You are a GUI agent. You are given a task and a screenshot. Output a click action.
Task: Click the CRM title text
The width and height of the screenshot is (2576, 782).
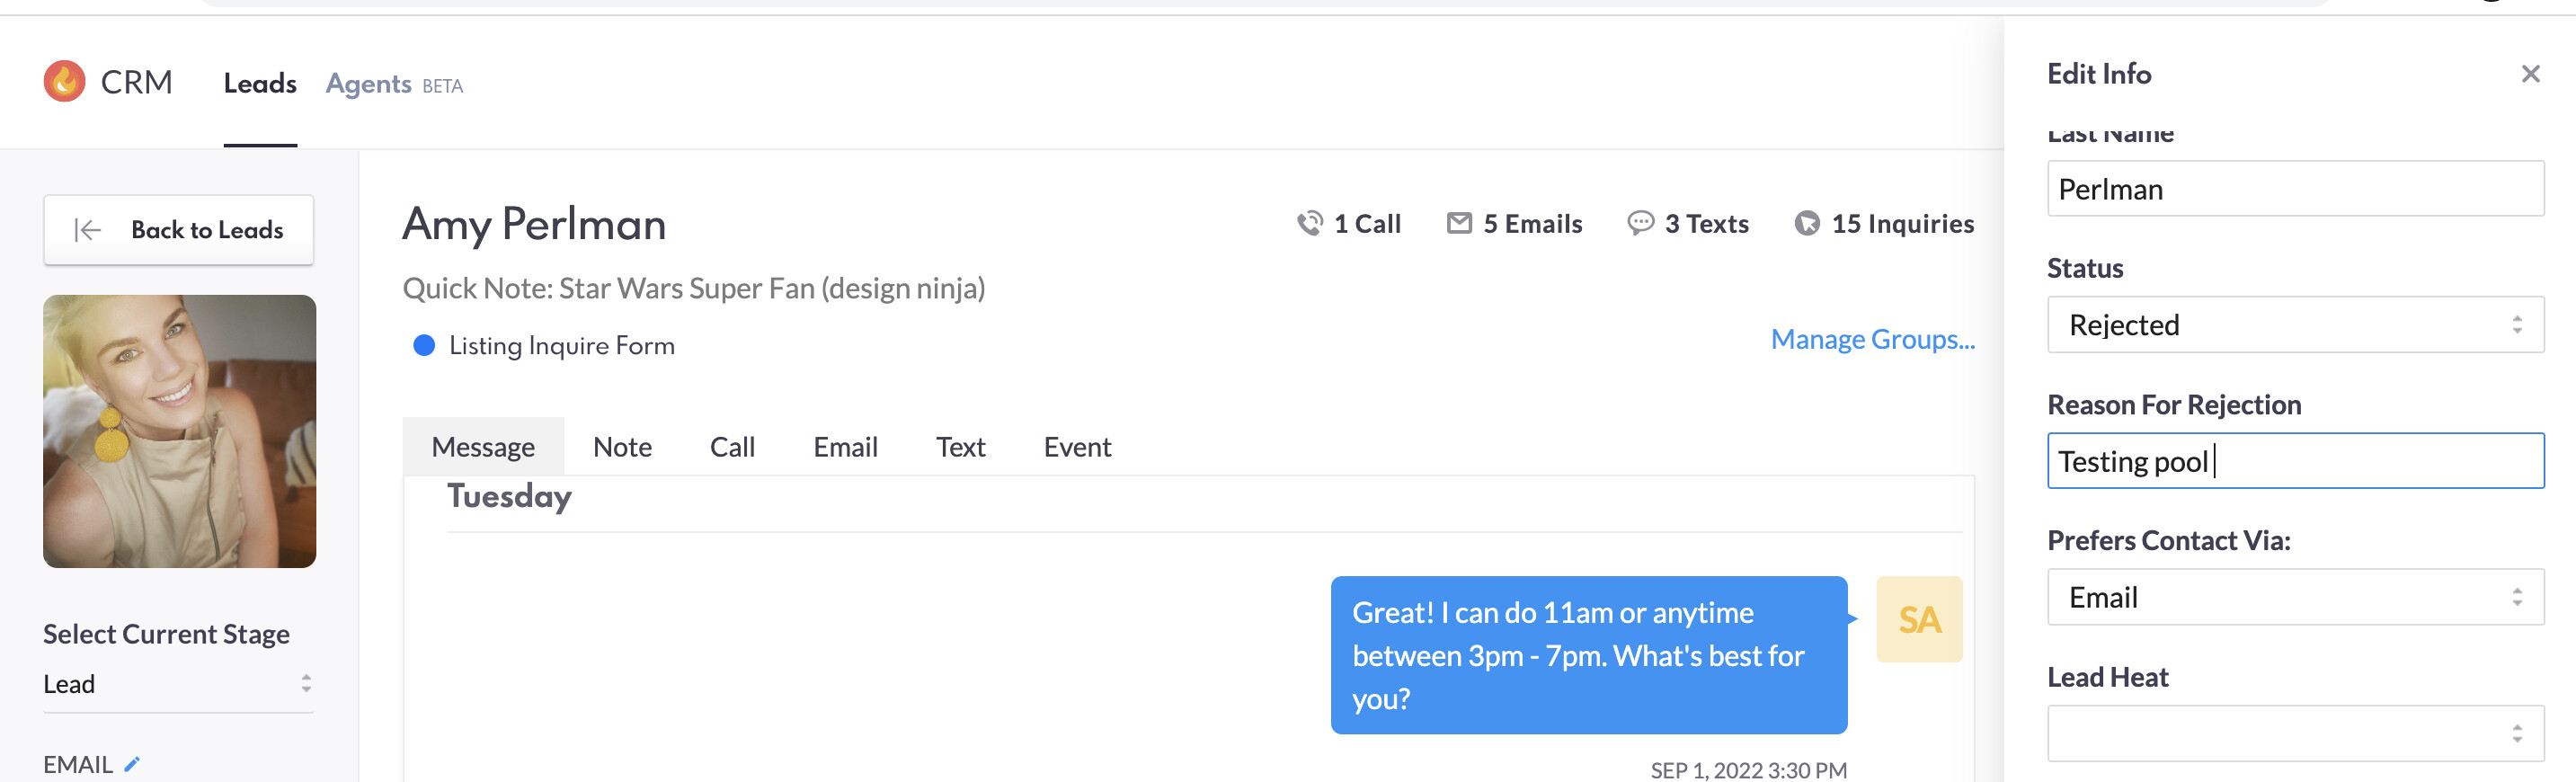137,82
